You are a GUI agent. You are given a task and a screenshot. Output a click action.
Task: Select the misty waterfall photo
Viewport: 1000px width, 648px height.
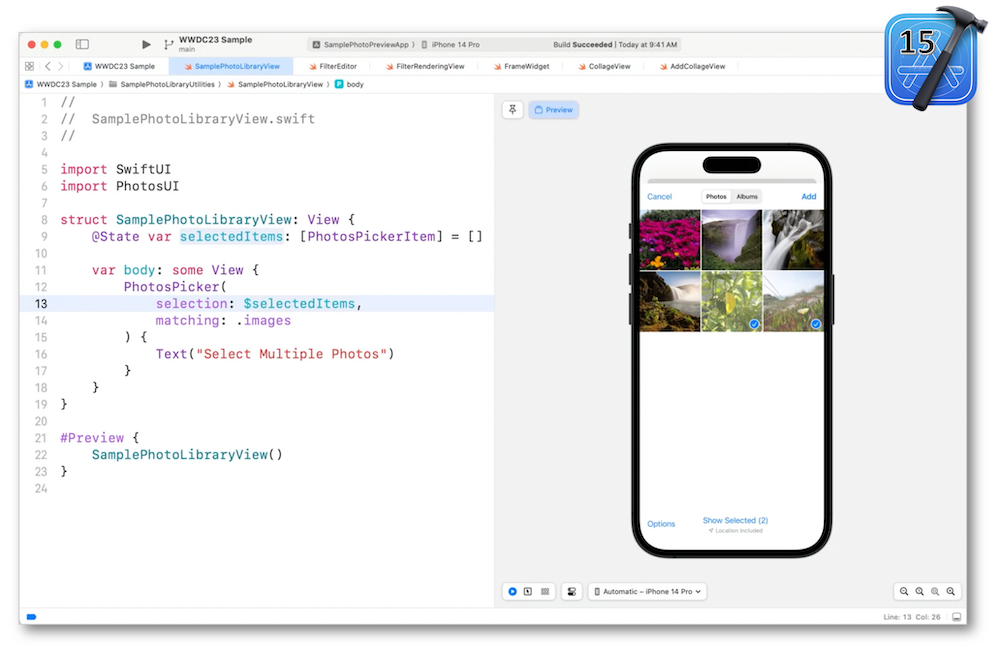click(x=732, y=239)
